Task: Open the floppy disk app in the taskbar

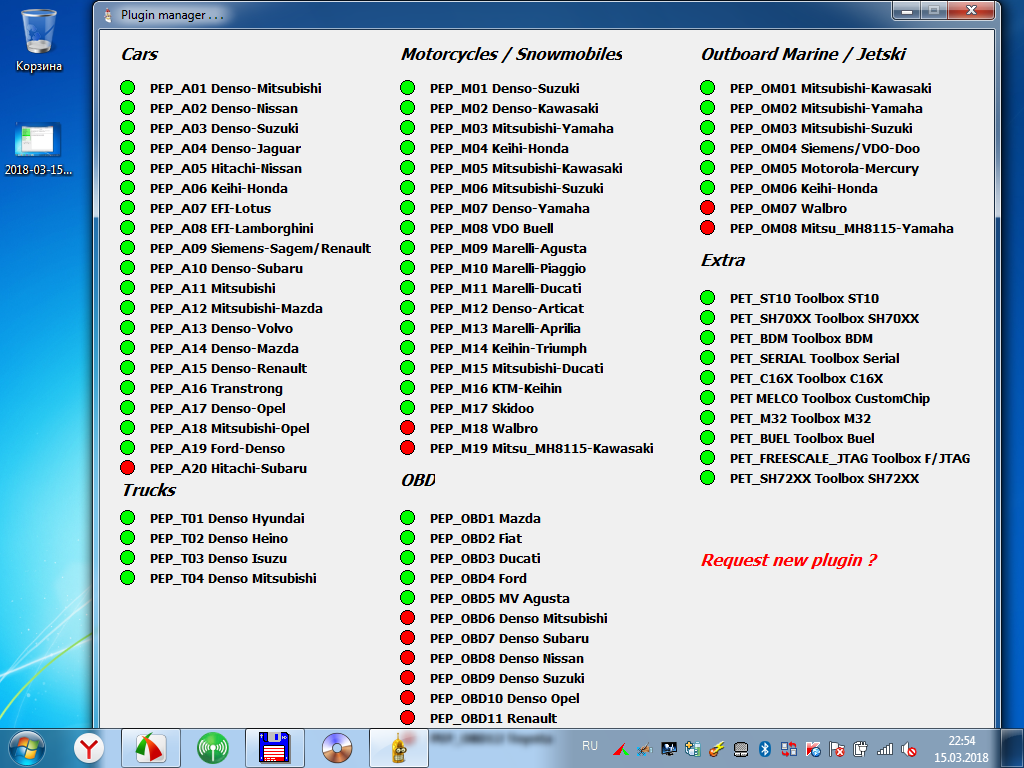Action: [275, 748]
